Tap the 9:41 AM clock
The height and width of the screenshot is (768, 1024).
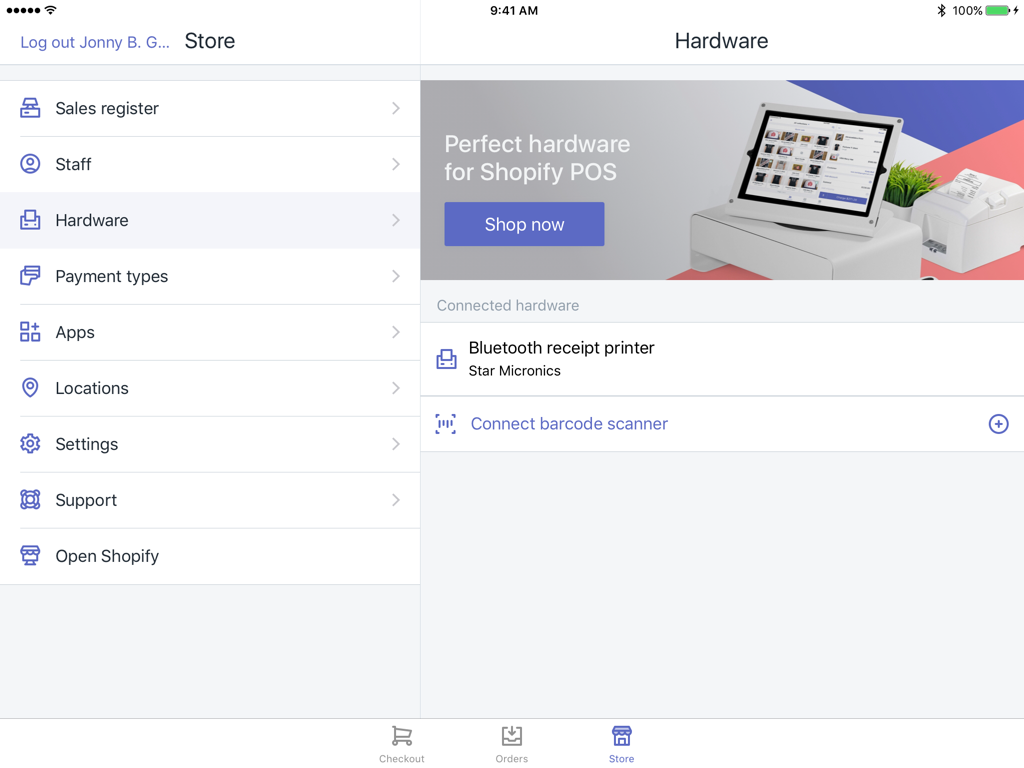(514, 10)
